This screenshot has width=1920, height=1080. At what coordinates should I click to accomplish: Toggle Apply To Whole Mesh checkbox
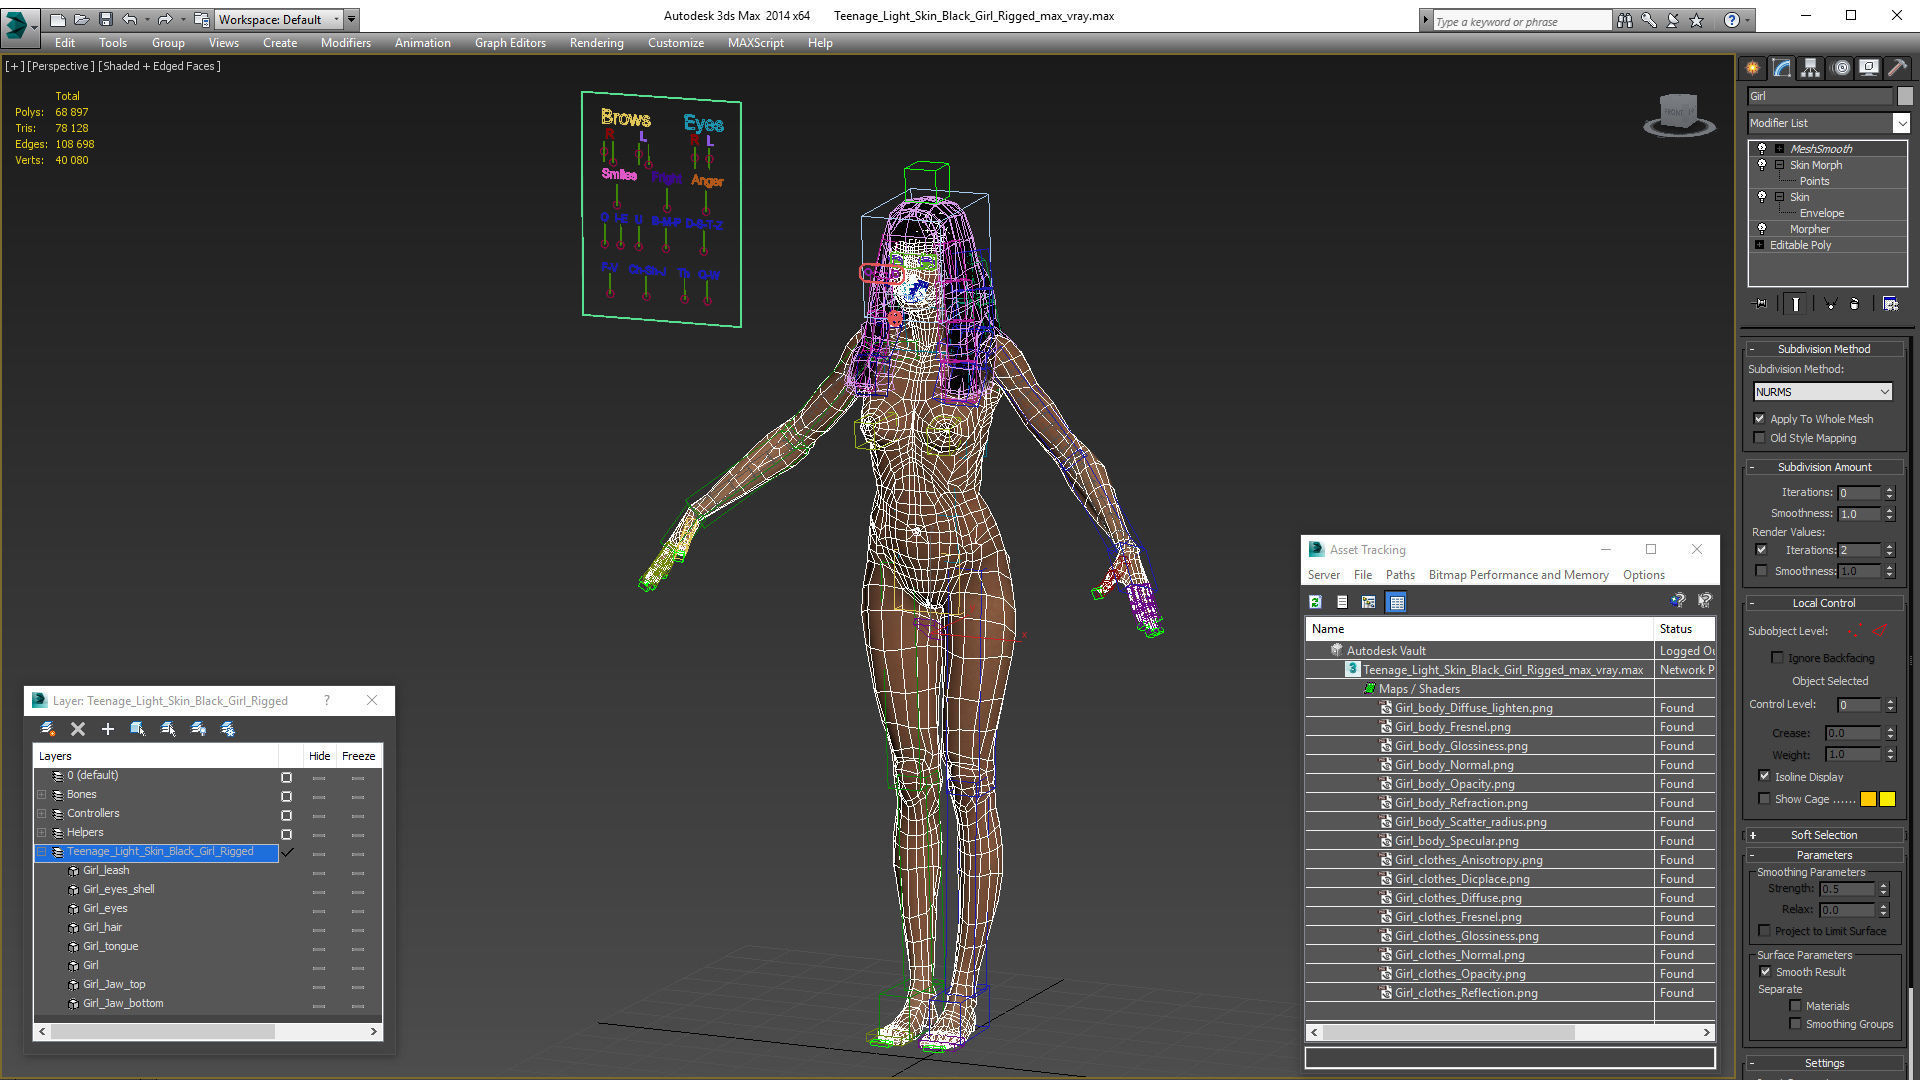coord(1760,419)
